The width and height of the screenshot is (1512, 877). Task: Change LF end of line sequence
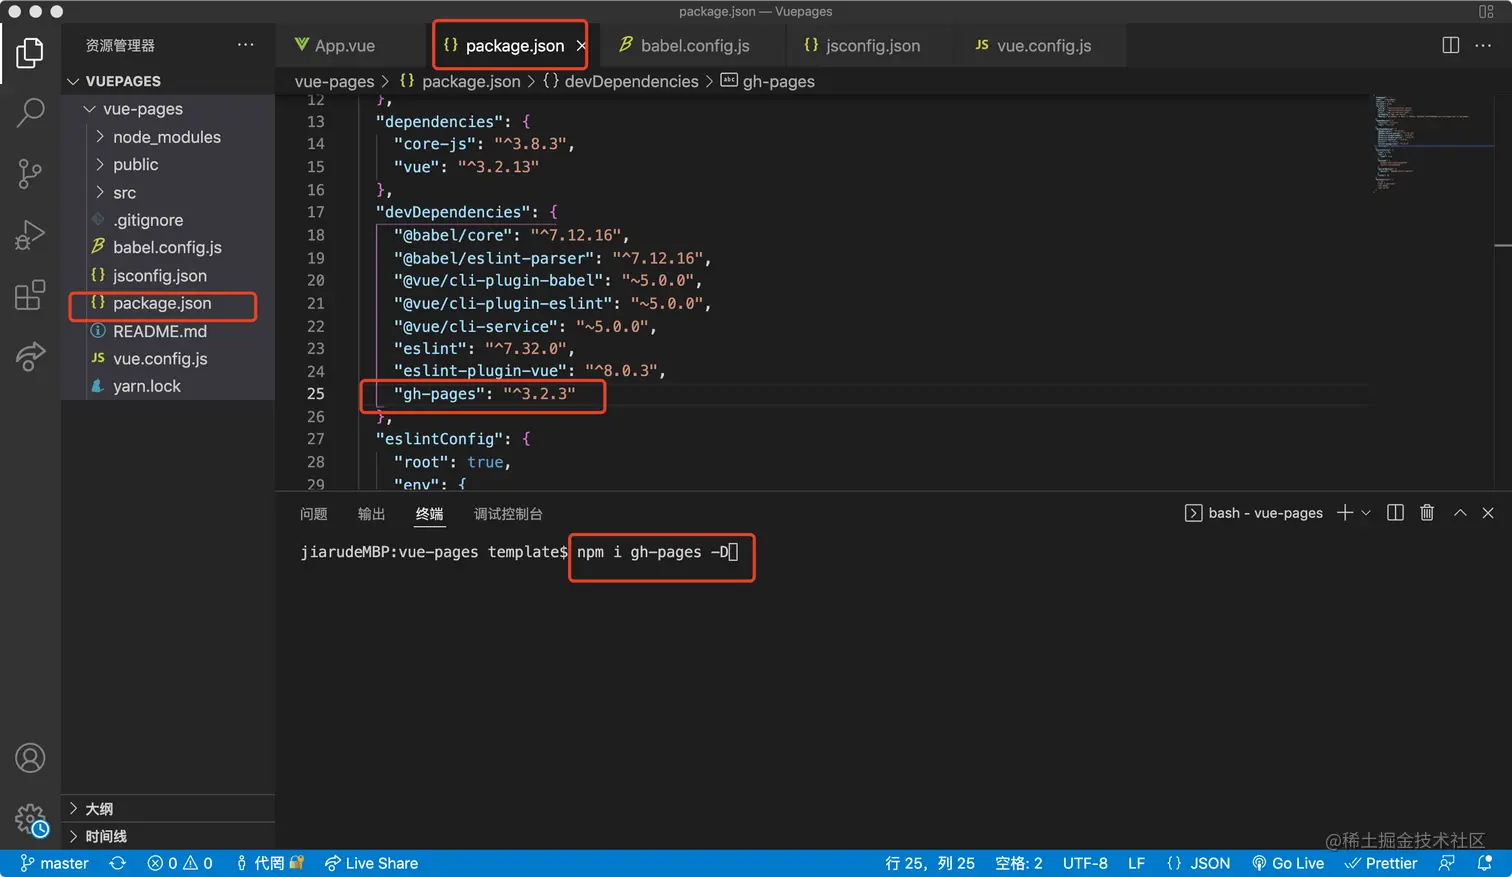[1136, 863]
